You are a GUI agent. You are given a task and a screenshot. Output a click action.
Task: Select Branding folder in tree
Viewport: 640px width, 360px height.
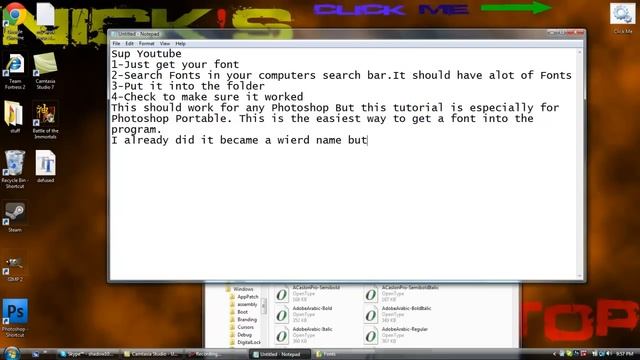click(x=244, y=320)
